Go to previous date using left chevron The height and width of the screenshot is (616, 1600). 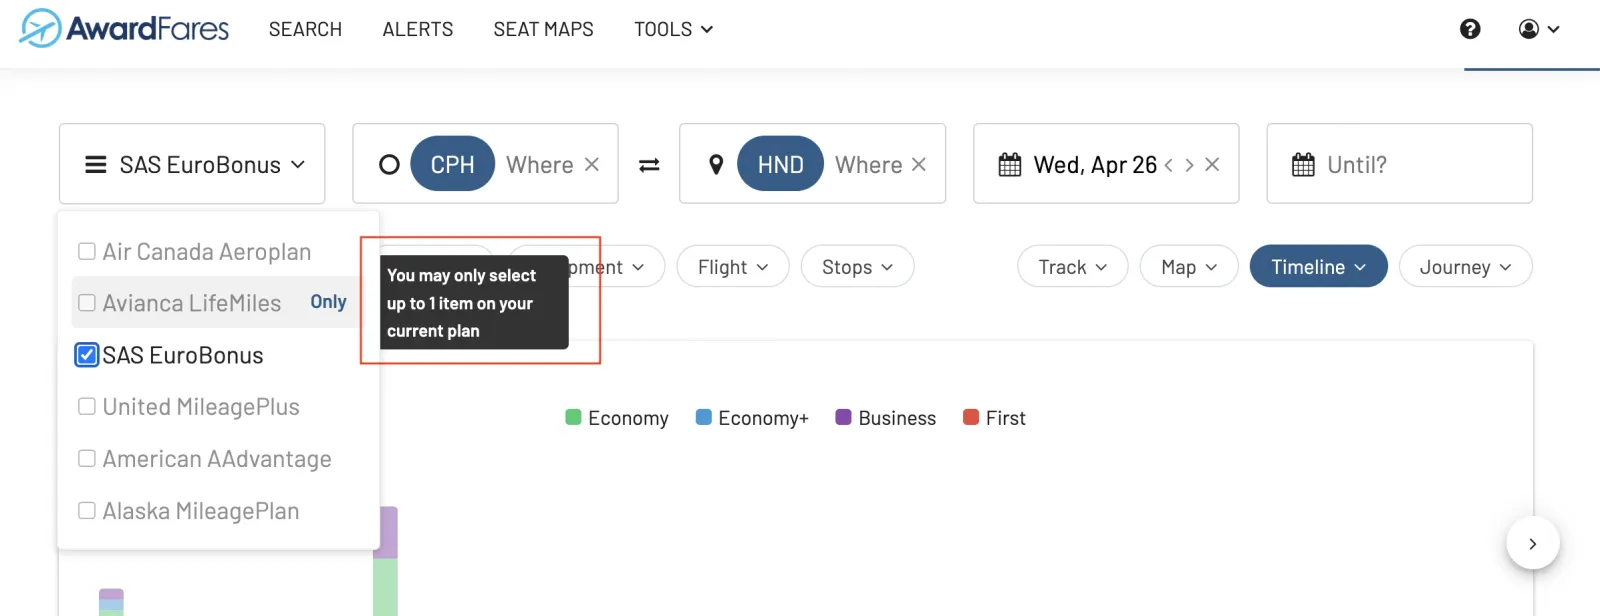[x=1168, y=165]
